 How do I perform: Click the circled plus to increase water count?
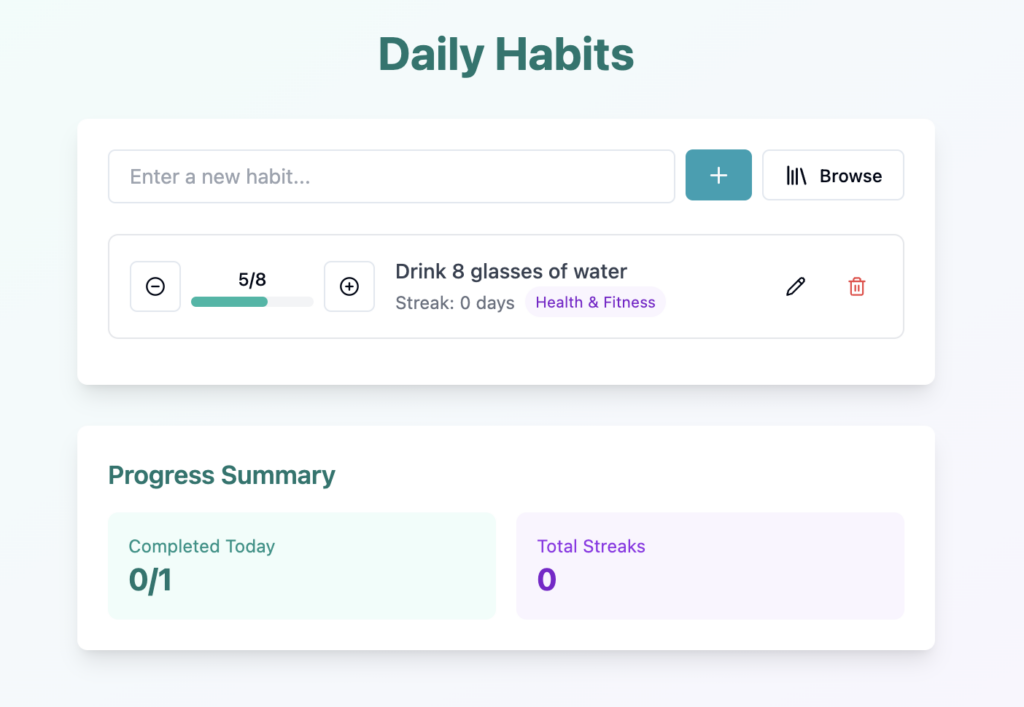[x=349, y=287]
